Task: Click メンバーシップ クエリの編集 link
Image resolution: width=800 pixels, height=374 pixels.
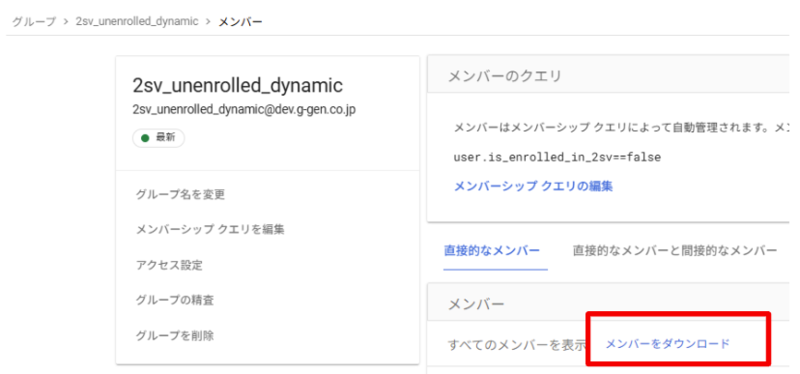Action: (533, 186)
